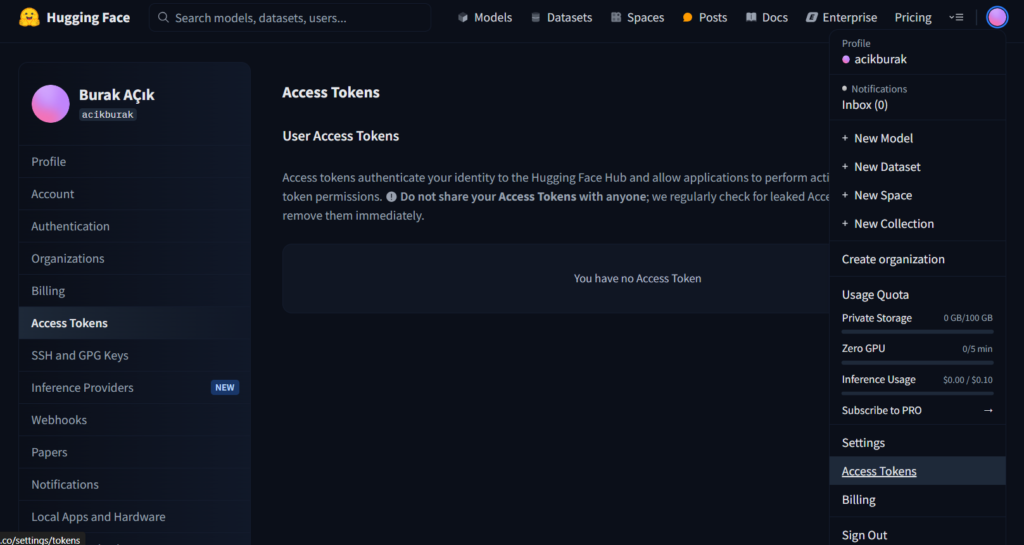Open Posts in the top navigation
The image size is (1024, 545).
(x=705, y=18)
